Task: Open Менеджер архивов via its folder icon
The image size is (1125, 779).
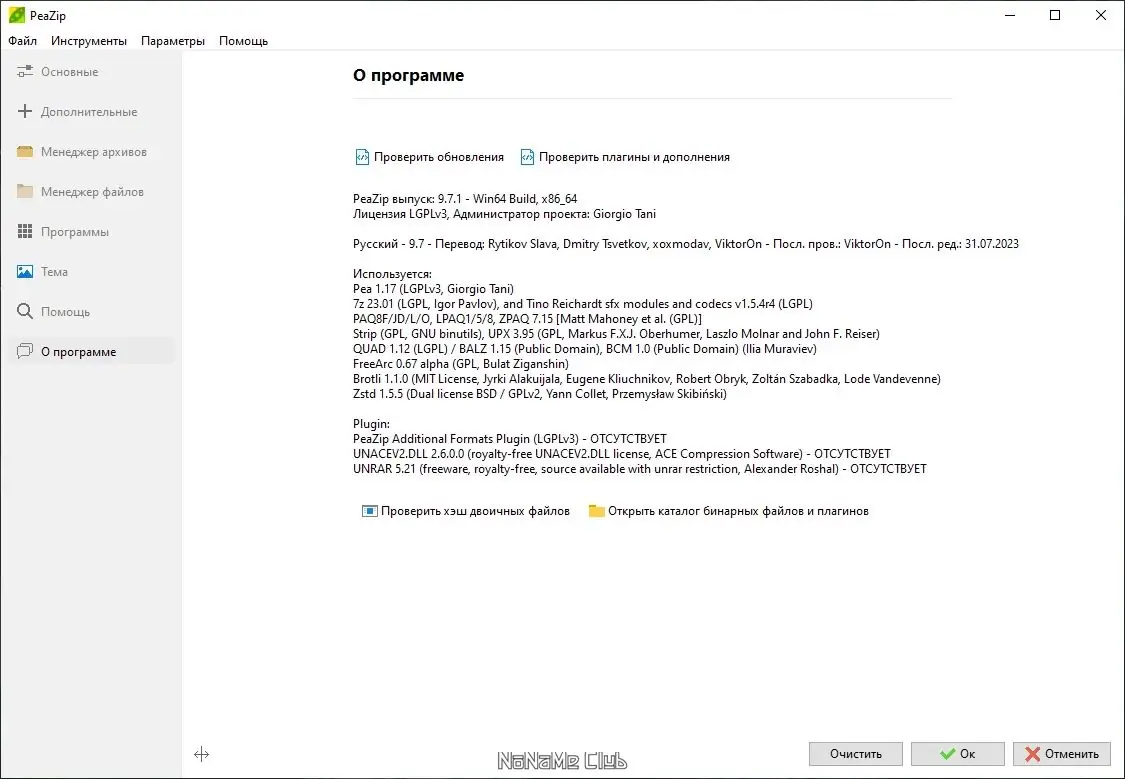Action: tap(25, 152)
